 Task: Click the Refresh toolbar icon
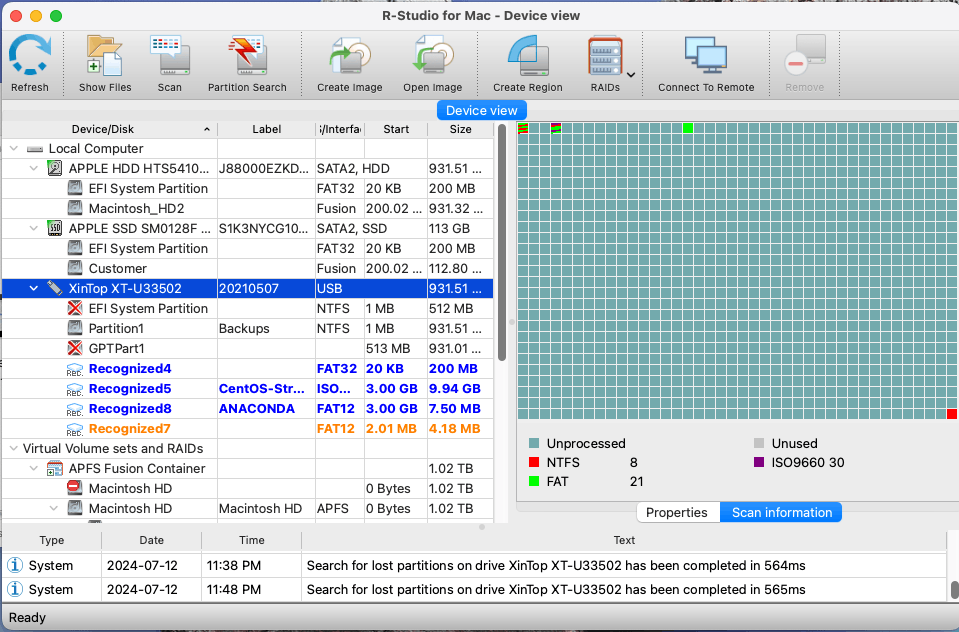tap(29, 56)
